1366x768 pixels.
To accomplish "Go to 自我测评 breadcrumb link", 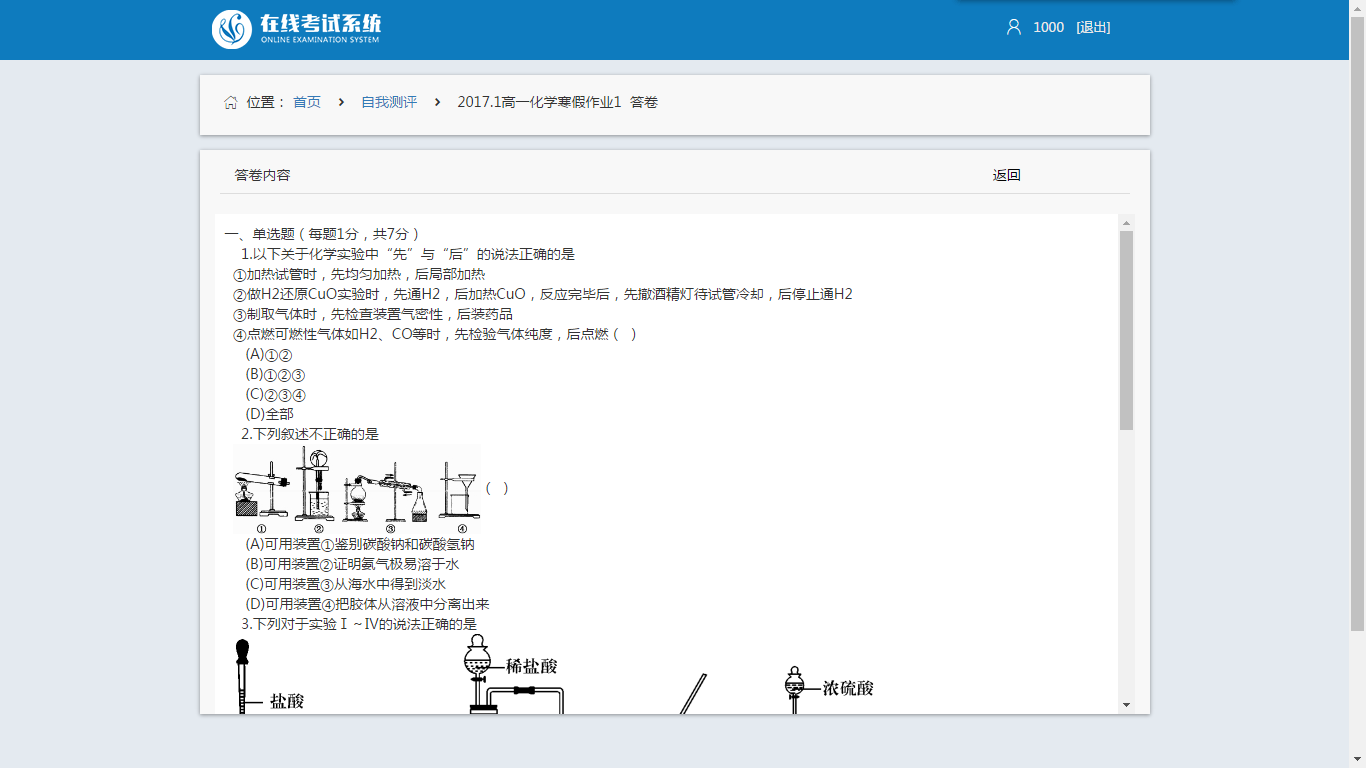I will click(x=389, y=102).
